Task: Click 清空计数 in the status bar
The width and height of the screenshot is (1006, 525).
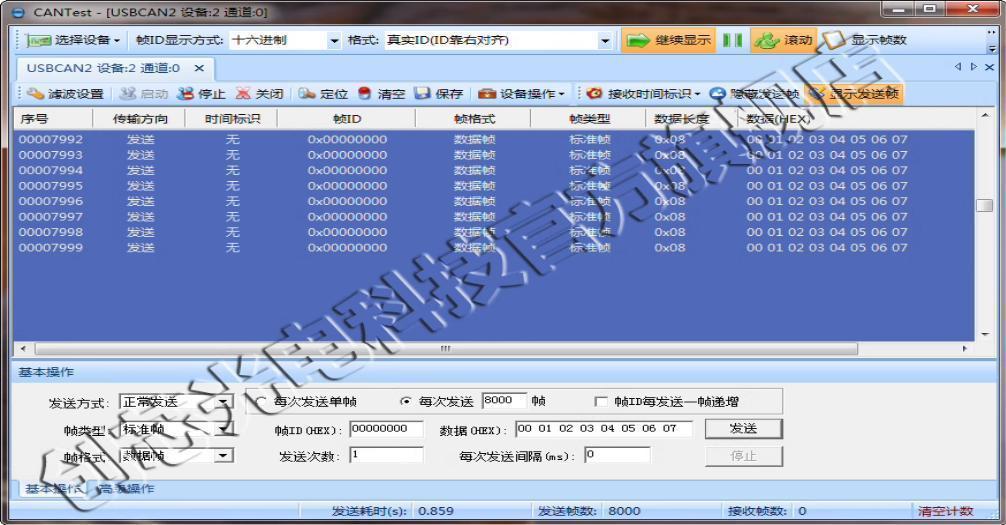Action: 945,511
